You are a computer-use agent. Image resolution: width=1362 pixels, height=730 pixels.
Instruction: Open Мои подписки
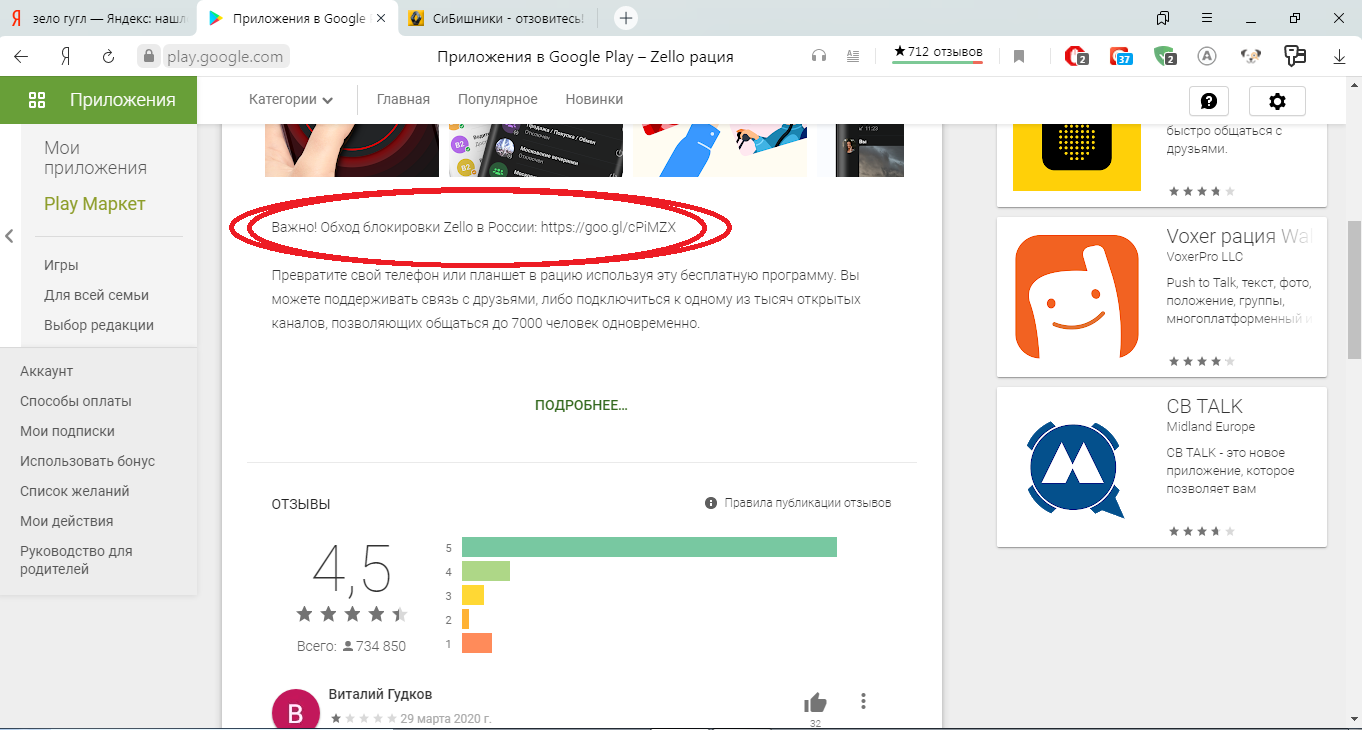(x=67, y=431)
